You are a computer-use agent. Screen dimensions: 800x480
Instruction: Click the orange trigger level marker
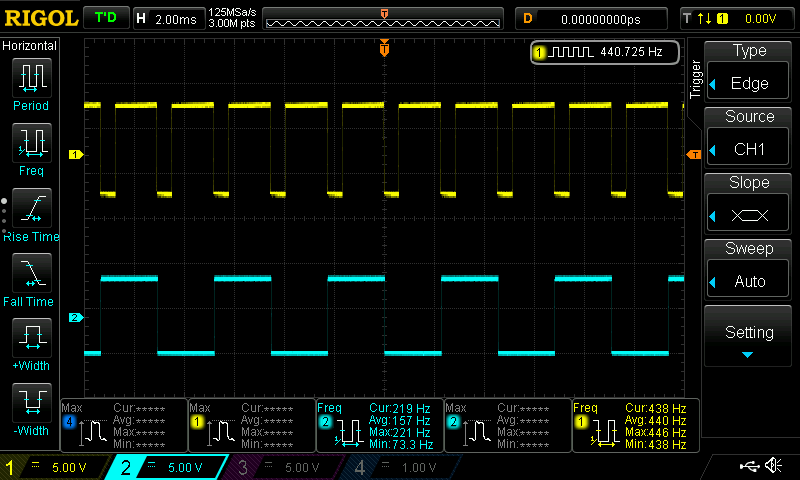(x=693, y=154)
